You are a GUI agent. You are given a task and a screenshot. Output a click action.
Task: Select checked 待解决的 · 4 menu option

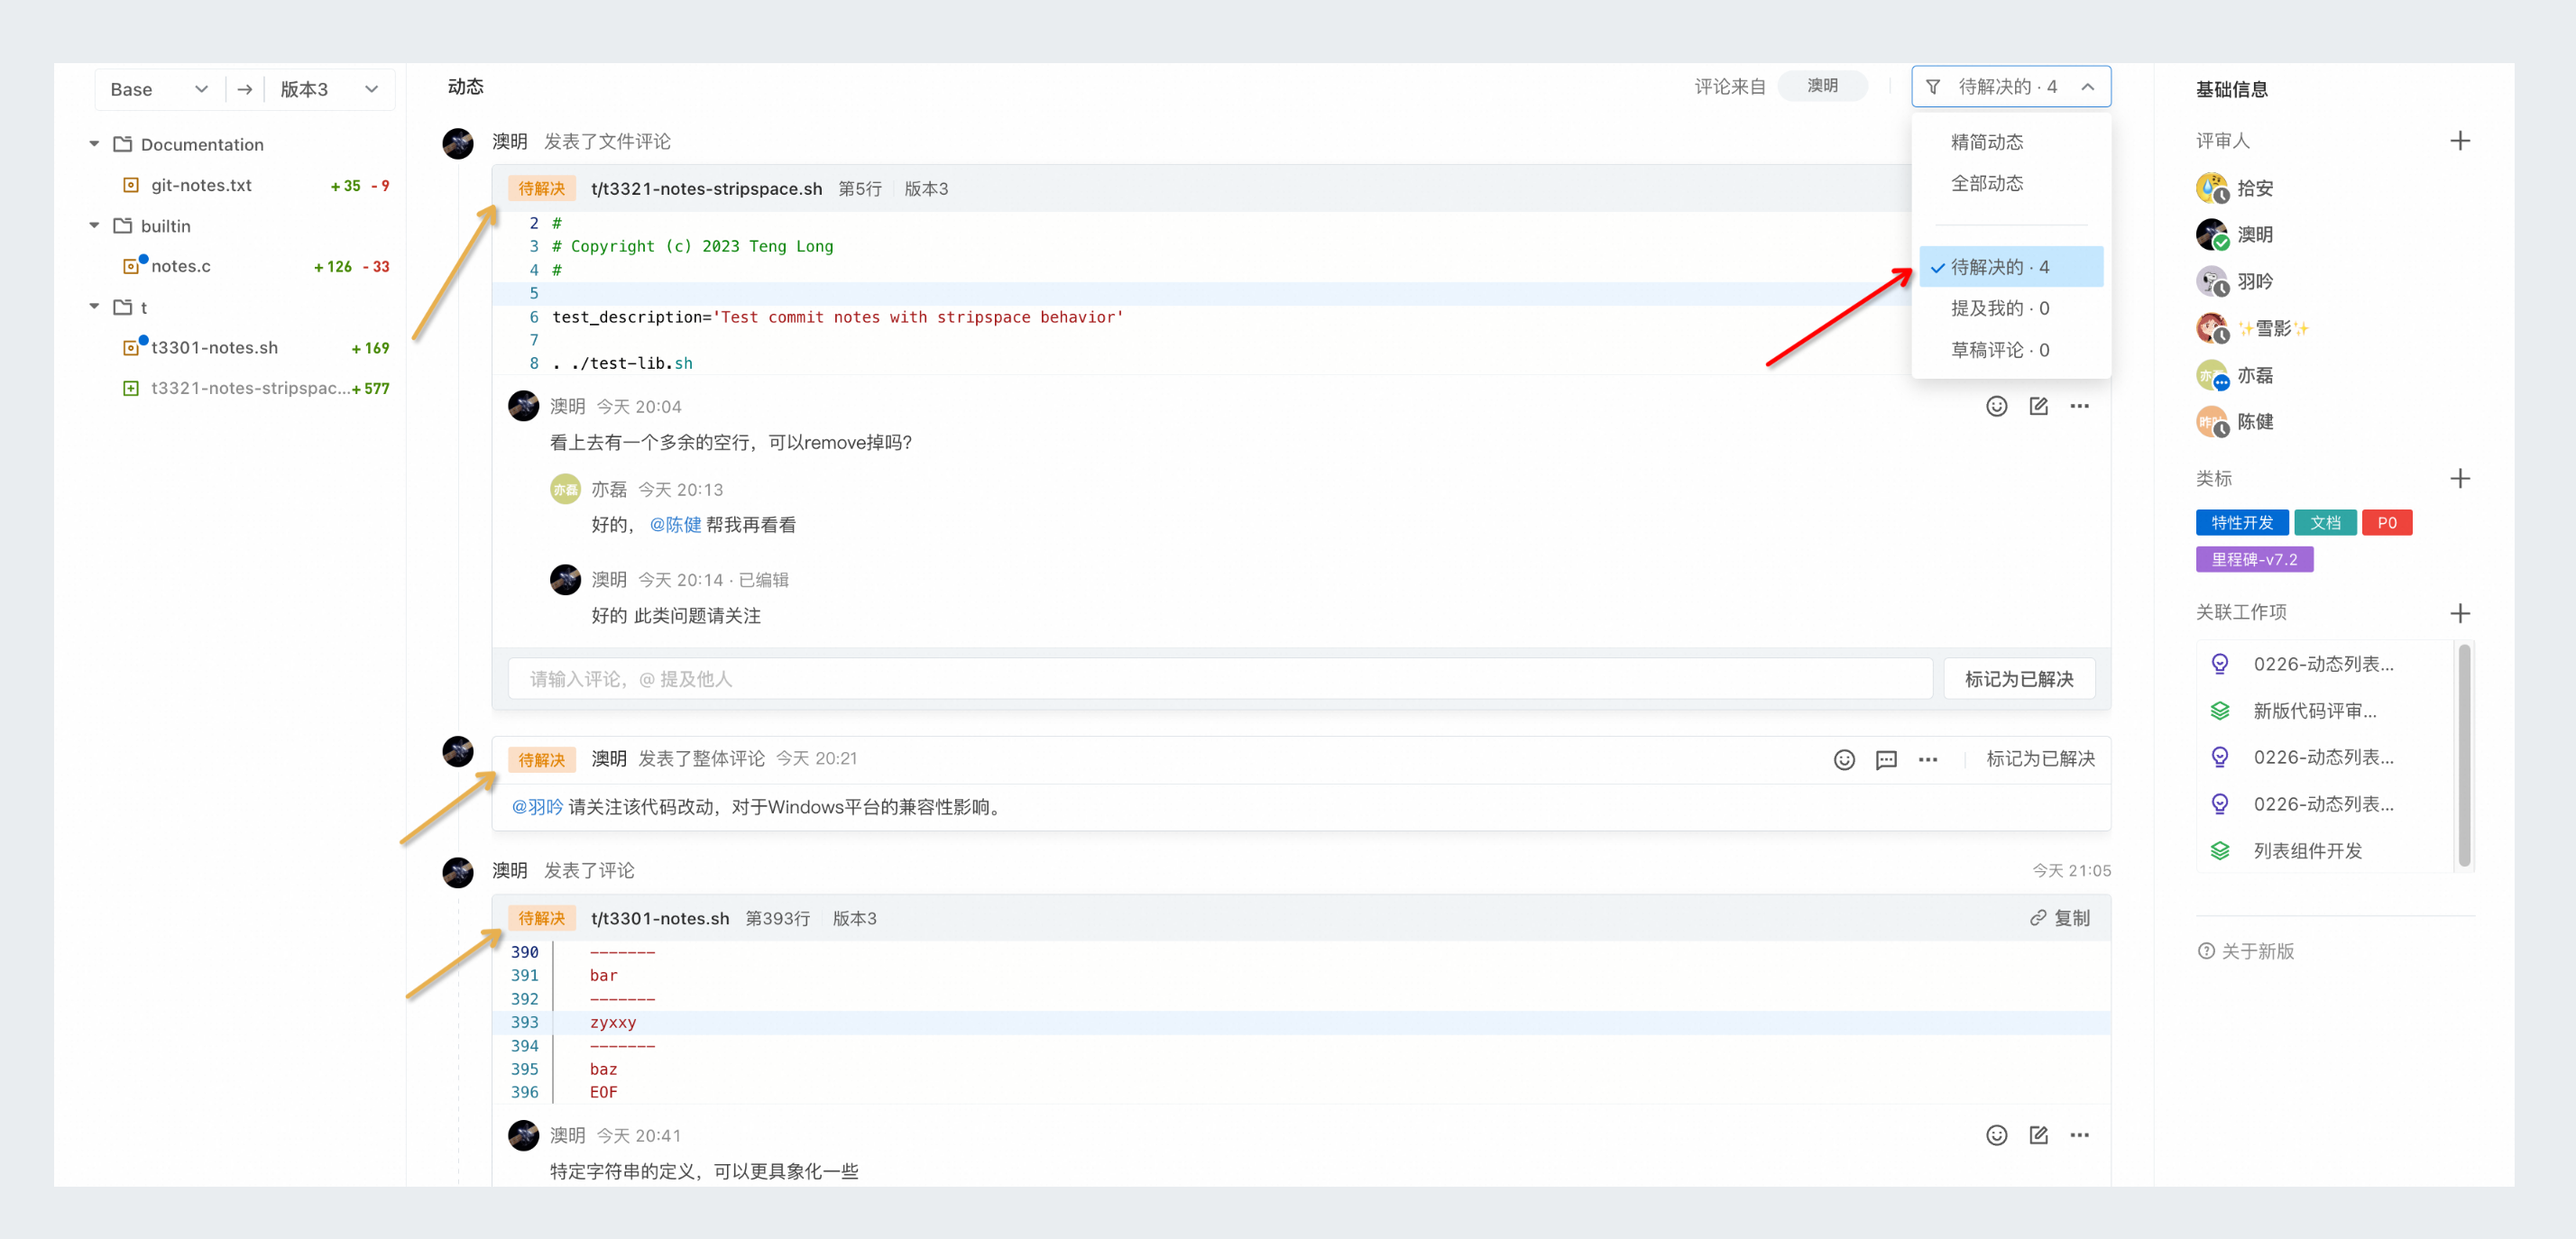[x=2010, y=267]
